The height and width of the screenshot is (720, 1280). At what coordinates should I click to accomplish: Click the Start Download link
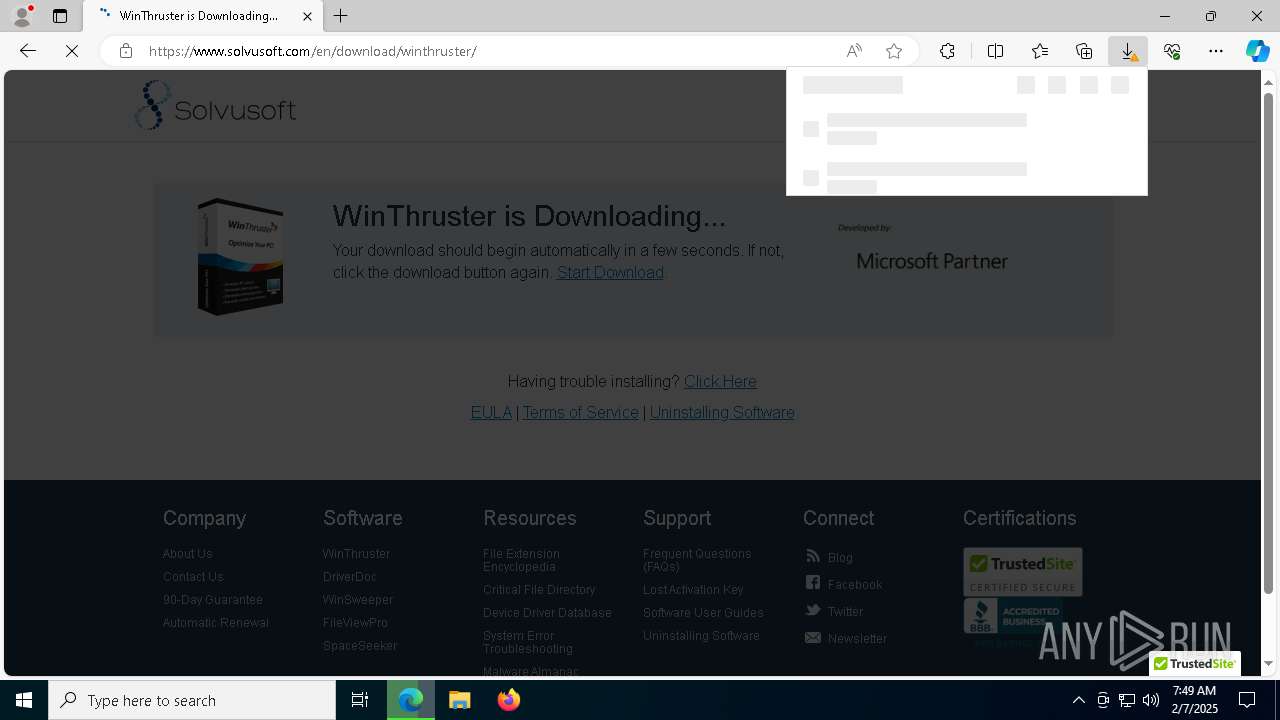(610, 272)
